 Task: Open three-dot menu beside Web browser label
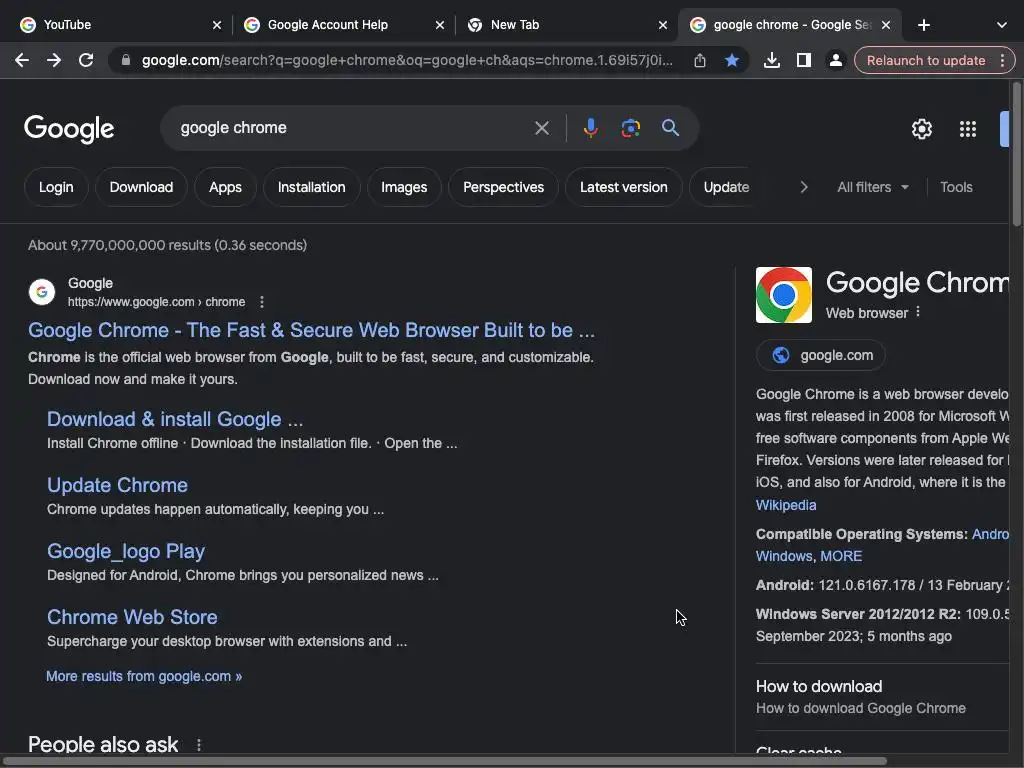(918, 312)
